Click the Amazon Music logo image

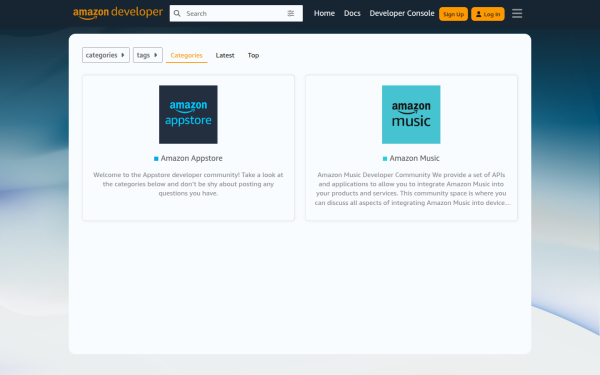click(x=411, y=114)
